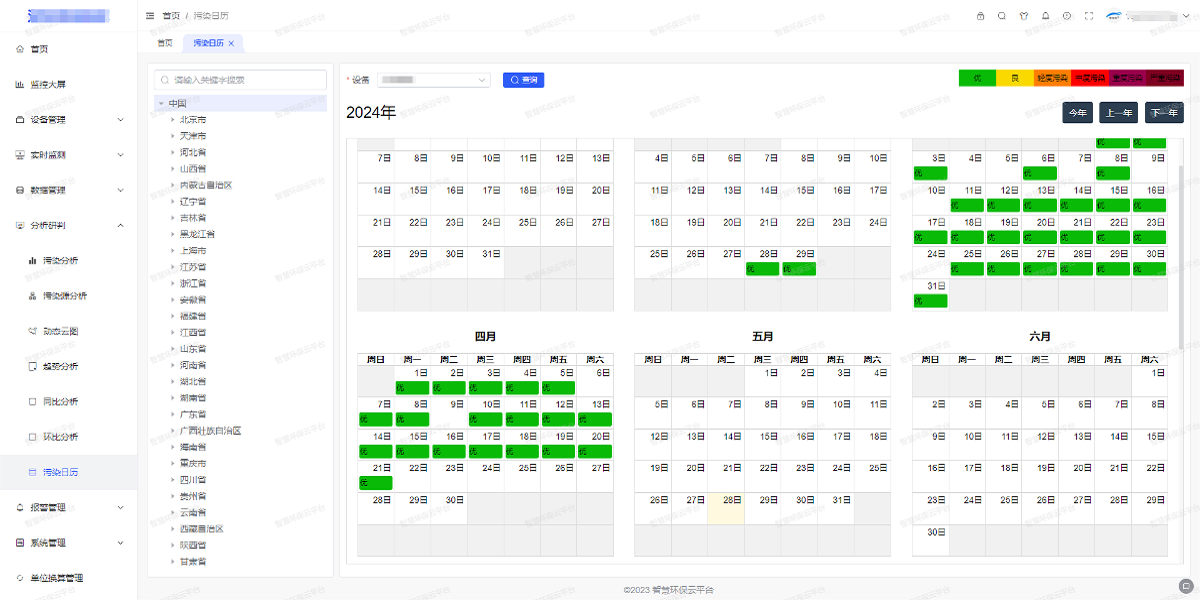The width and height of the screenshot is (1200, 600).
Task: Close the 污染日历 tab with its X
Action: coord(231,43)
